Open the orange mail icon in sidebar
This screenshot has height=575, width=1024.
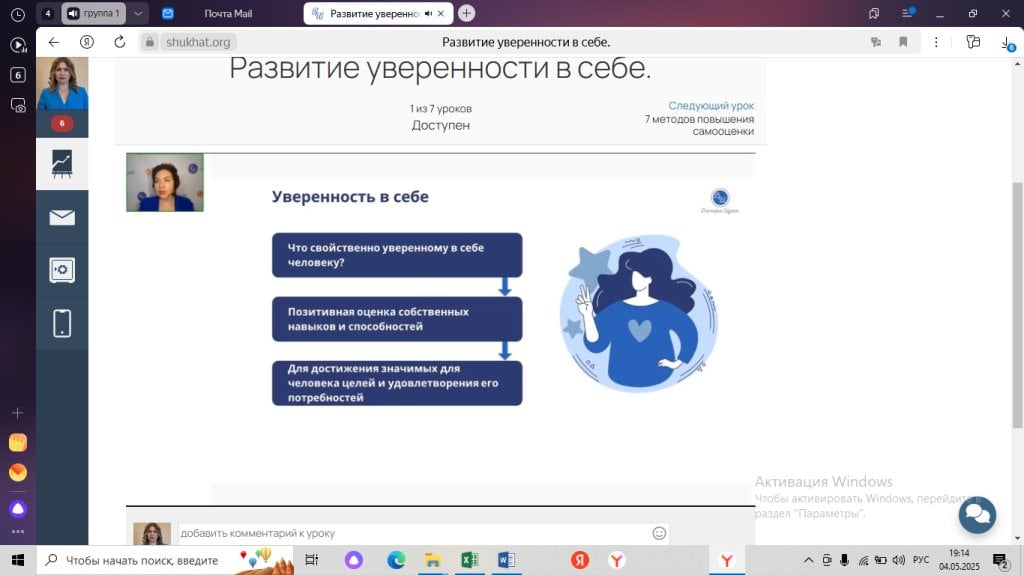coord(18,472)
